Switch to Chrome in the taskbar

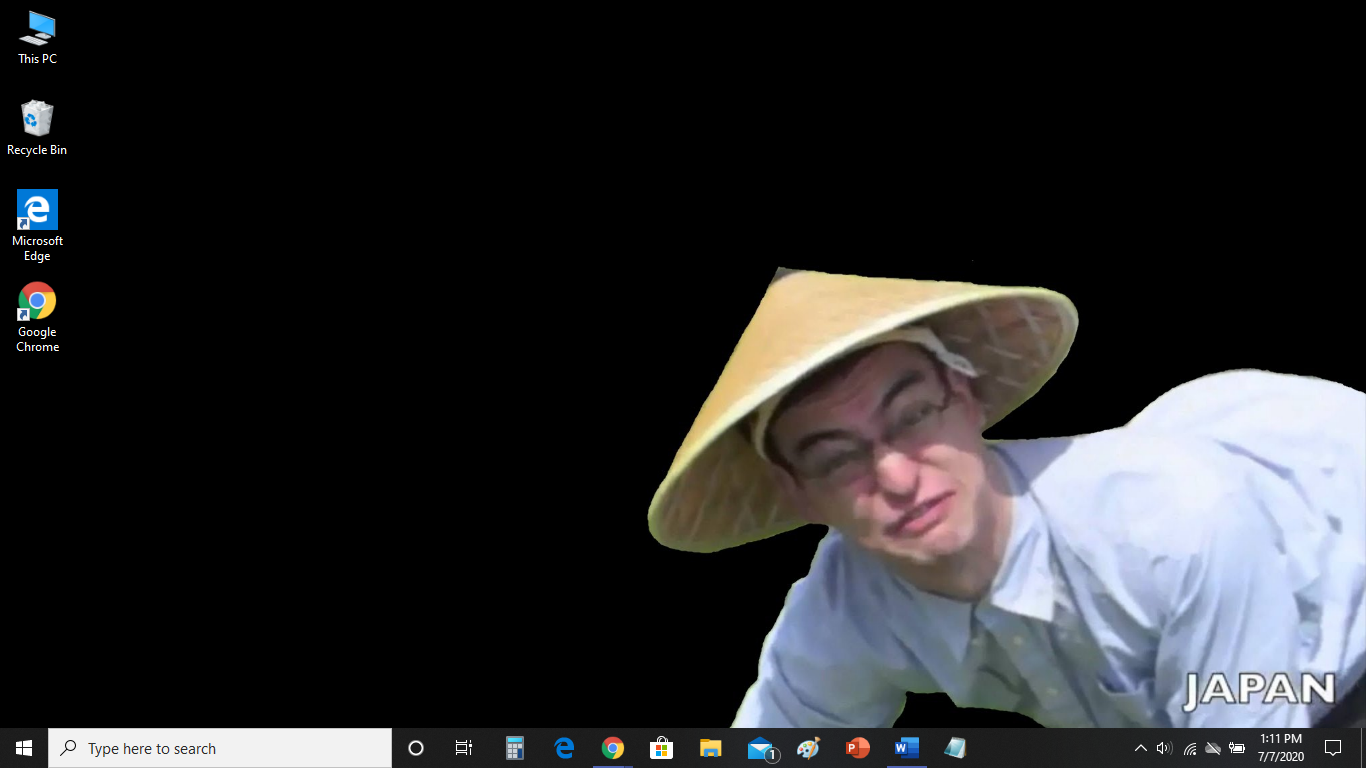pos(613,748)
